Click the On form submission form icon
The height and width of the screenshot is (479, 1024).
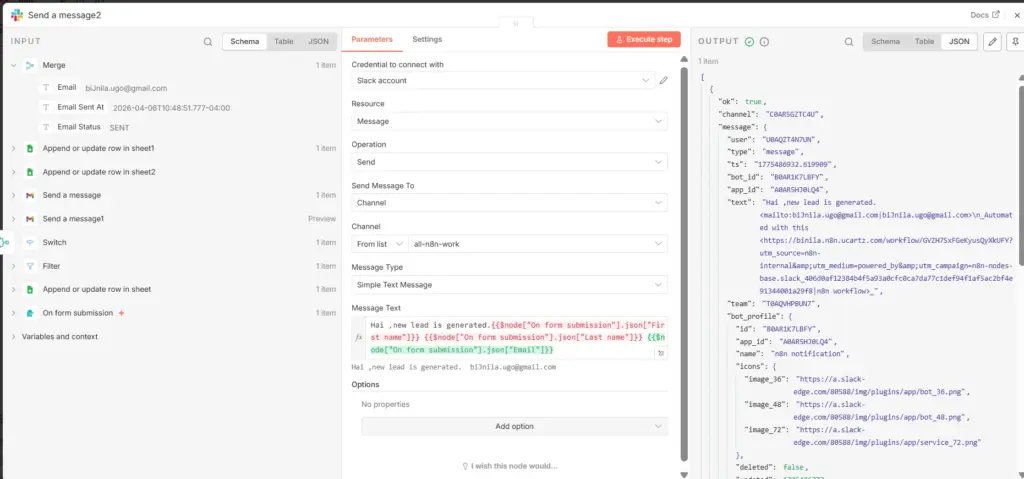coord(29,313)
